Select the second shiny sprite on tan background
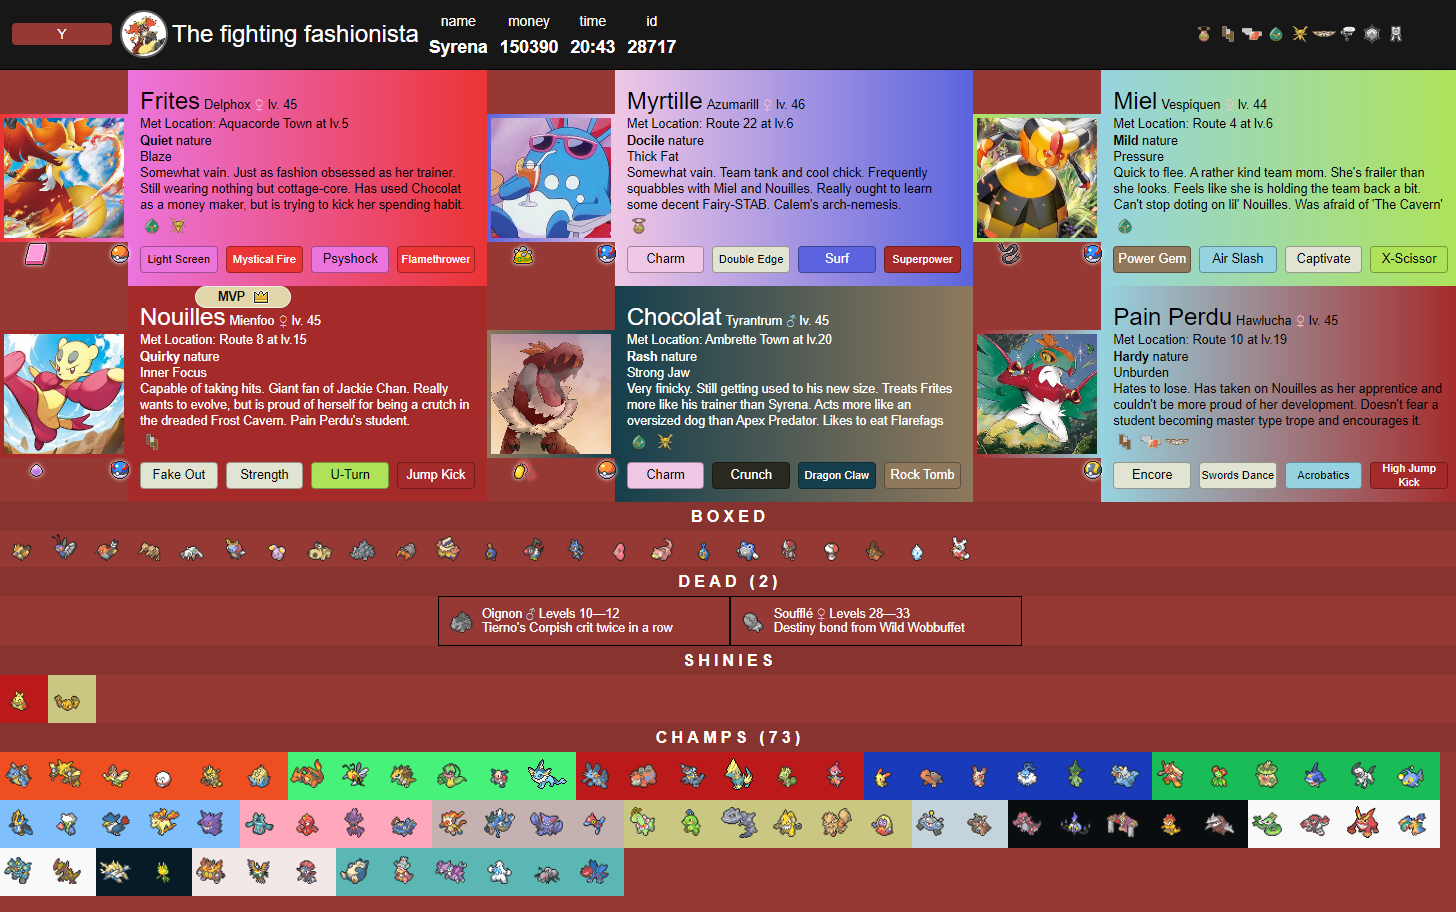 click(68, 700)
